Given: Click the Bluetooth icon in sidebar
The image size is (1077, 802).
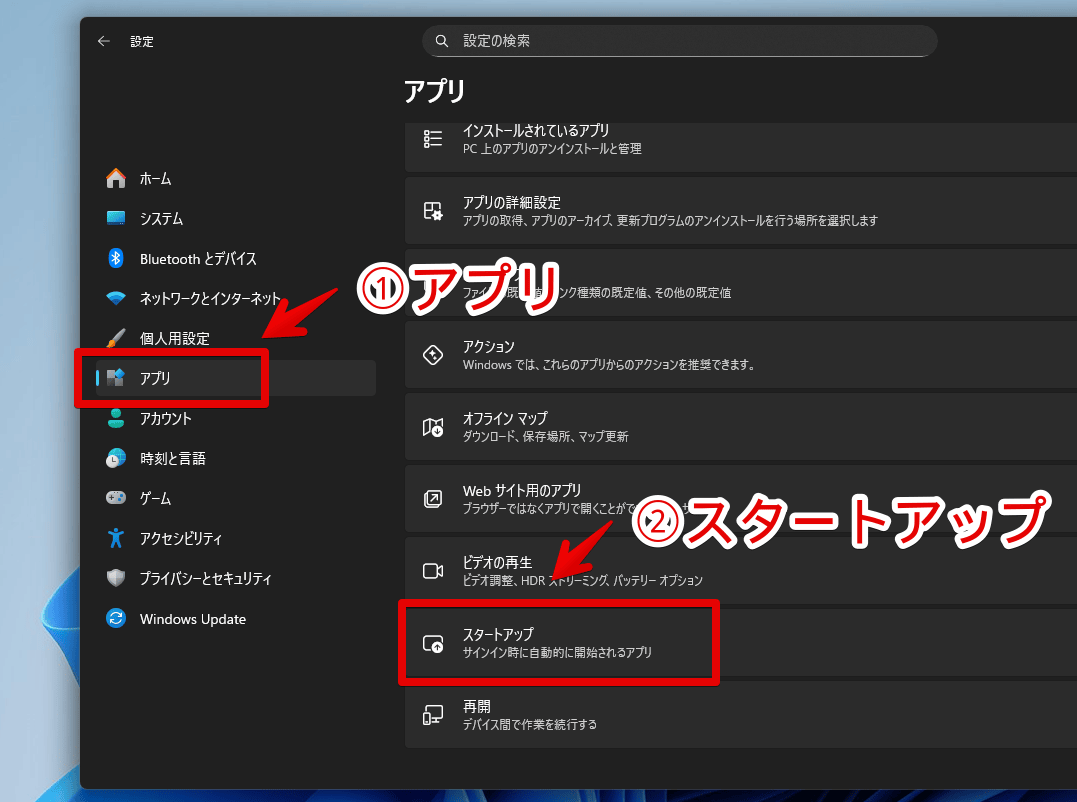Looking at the screenshot, I should [116, 259].
